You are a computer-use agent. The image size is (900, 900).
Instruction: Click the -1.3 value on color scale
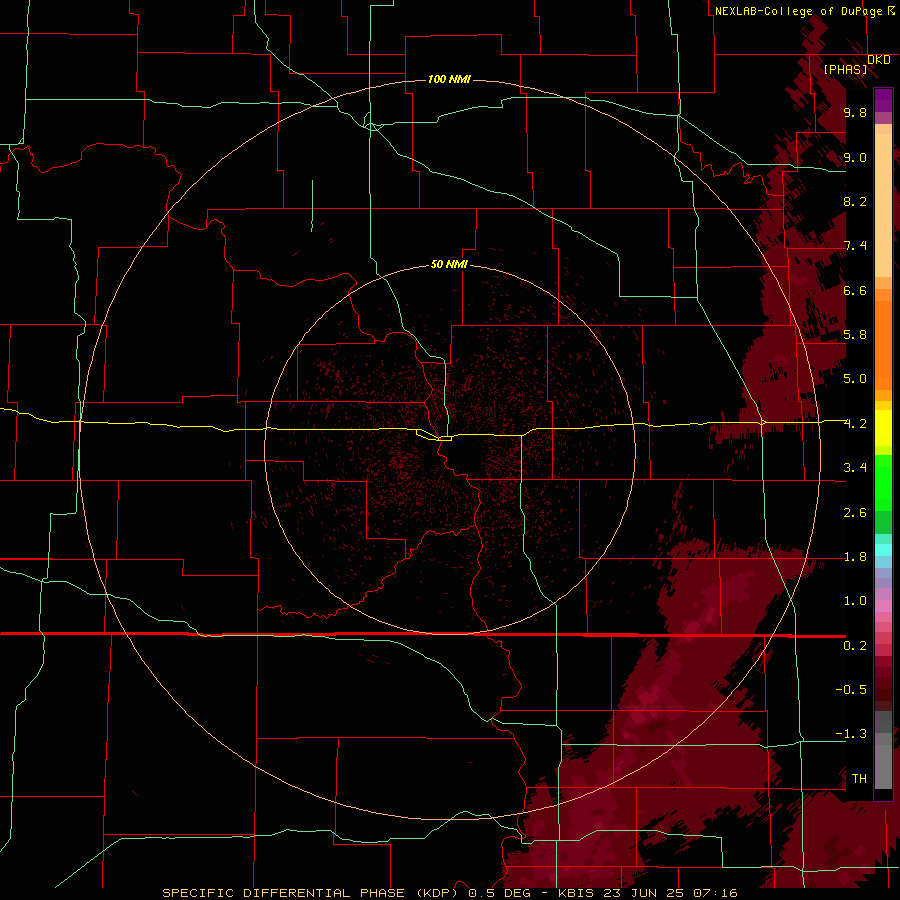tap(851, 734)
